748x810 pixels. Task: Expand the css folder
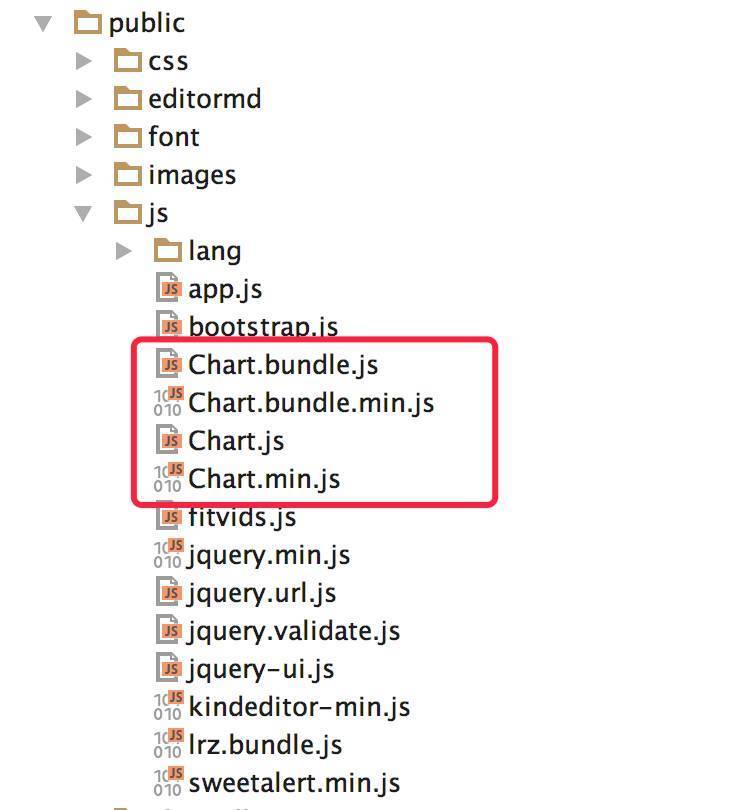click(x=84, y=61)
